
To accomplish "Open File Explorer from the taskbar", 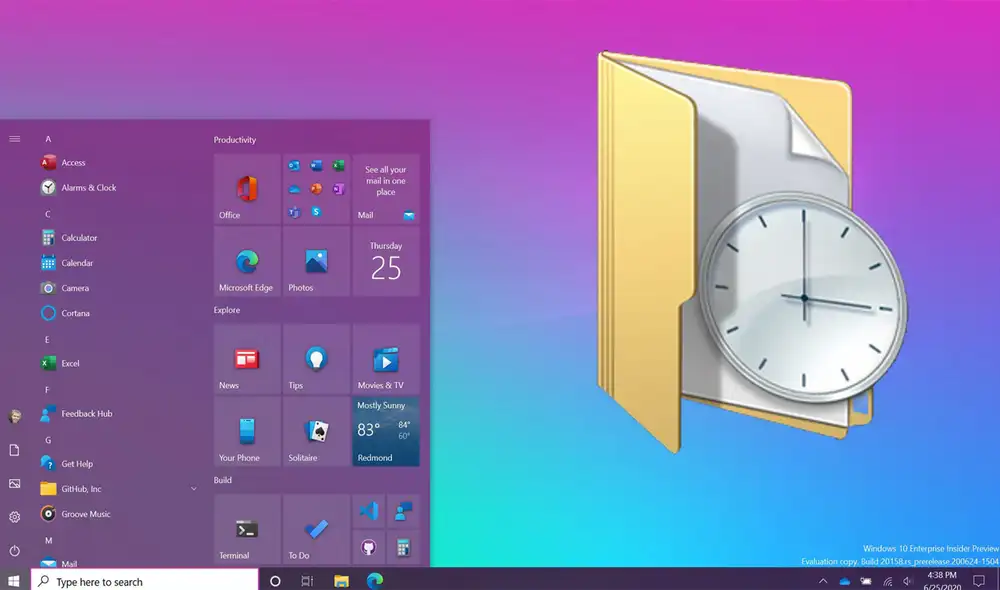I will tap(341, 581).
